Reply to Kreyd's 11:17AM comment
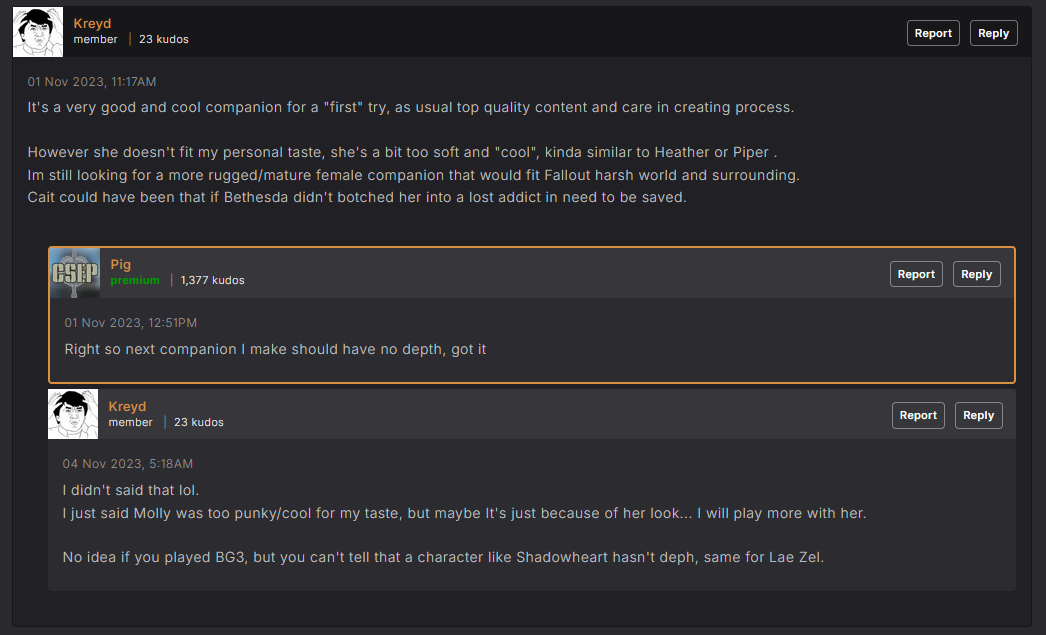Image resolution: width=1046 pixels, height=635 pixels. tap(993, 33)
